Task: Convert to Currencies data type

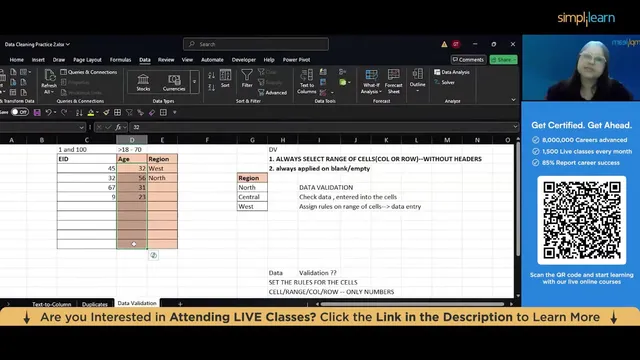Action: tap(174, 82)
